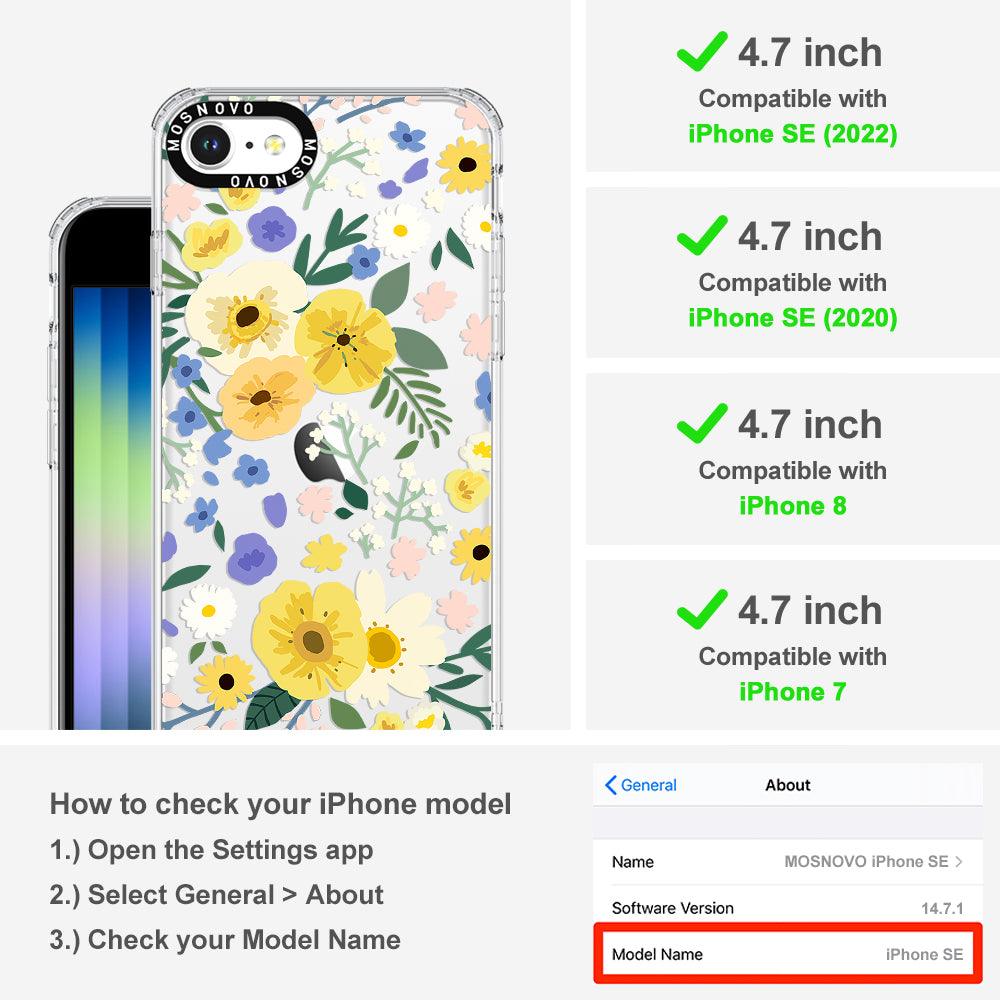
Task: Click the iPhone 7 compatibility text
Action: coord(793,691)
